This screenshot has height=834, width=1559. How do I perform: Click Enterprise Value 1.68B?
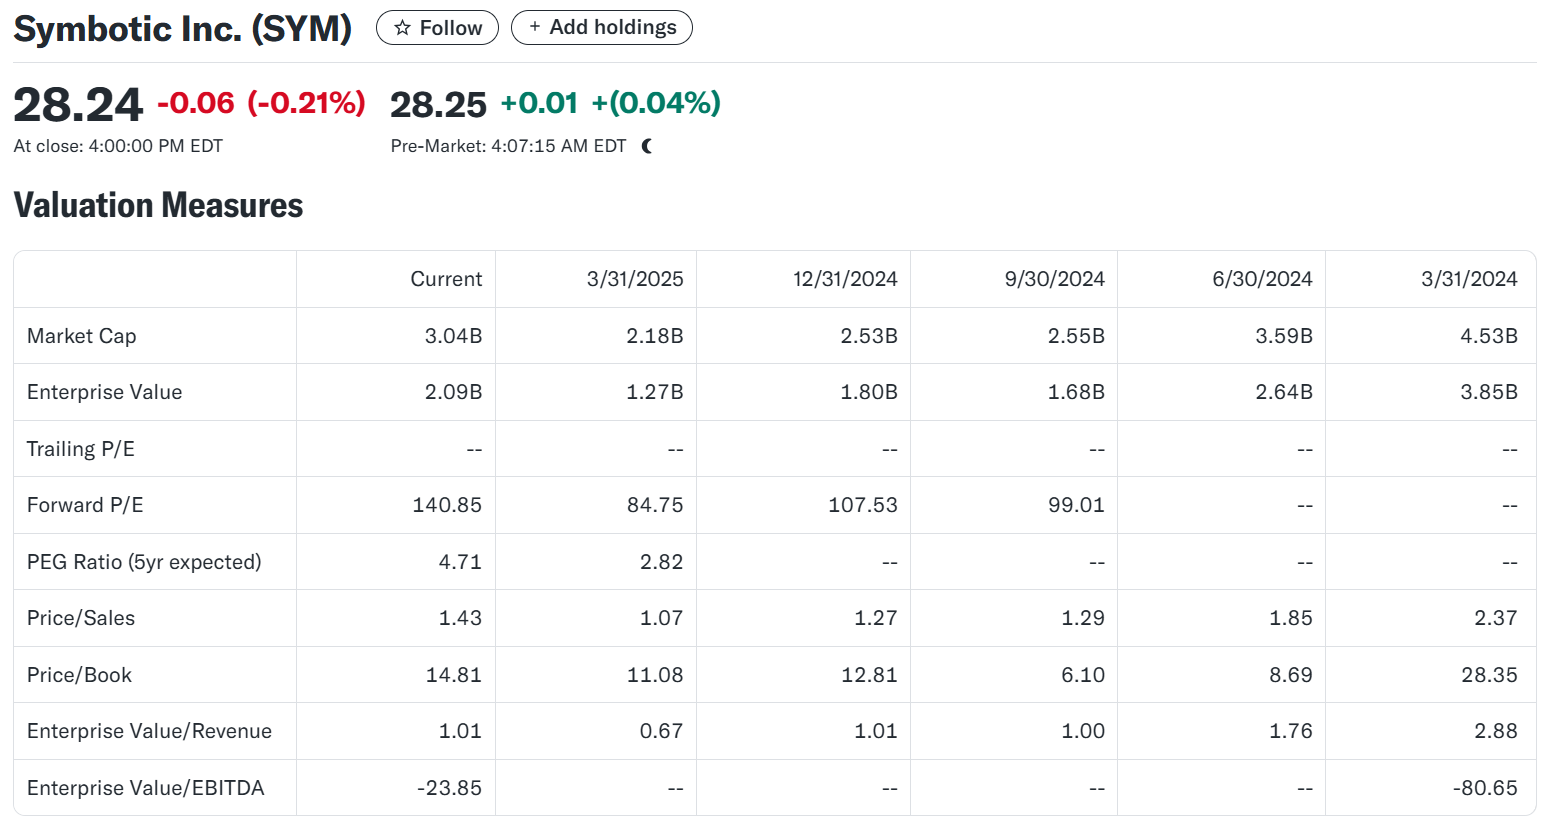pos(1076,392)
